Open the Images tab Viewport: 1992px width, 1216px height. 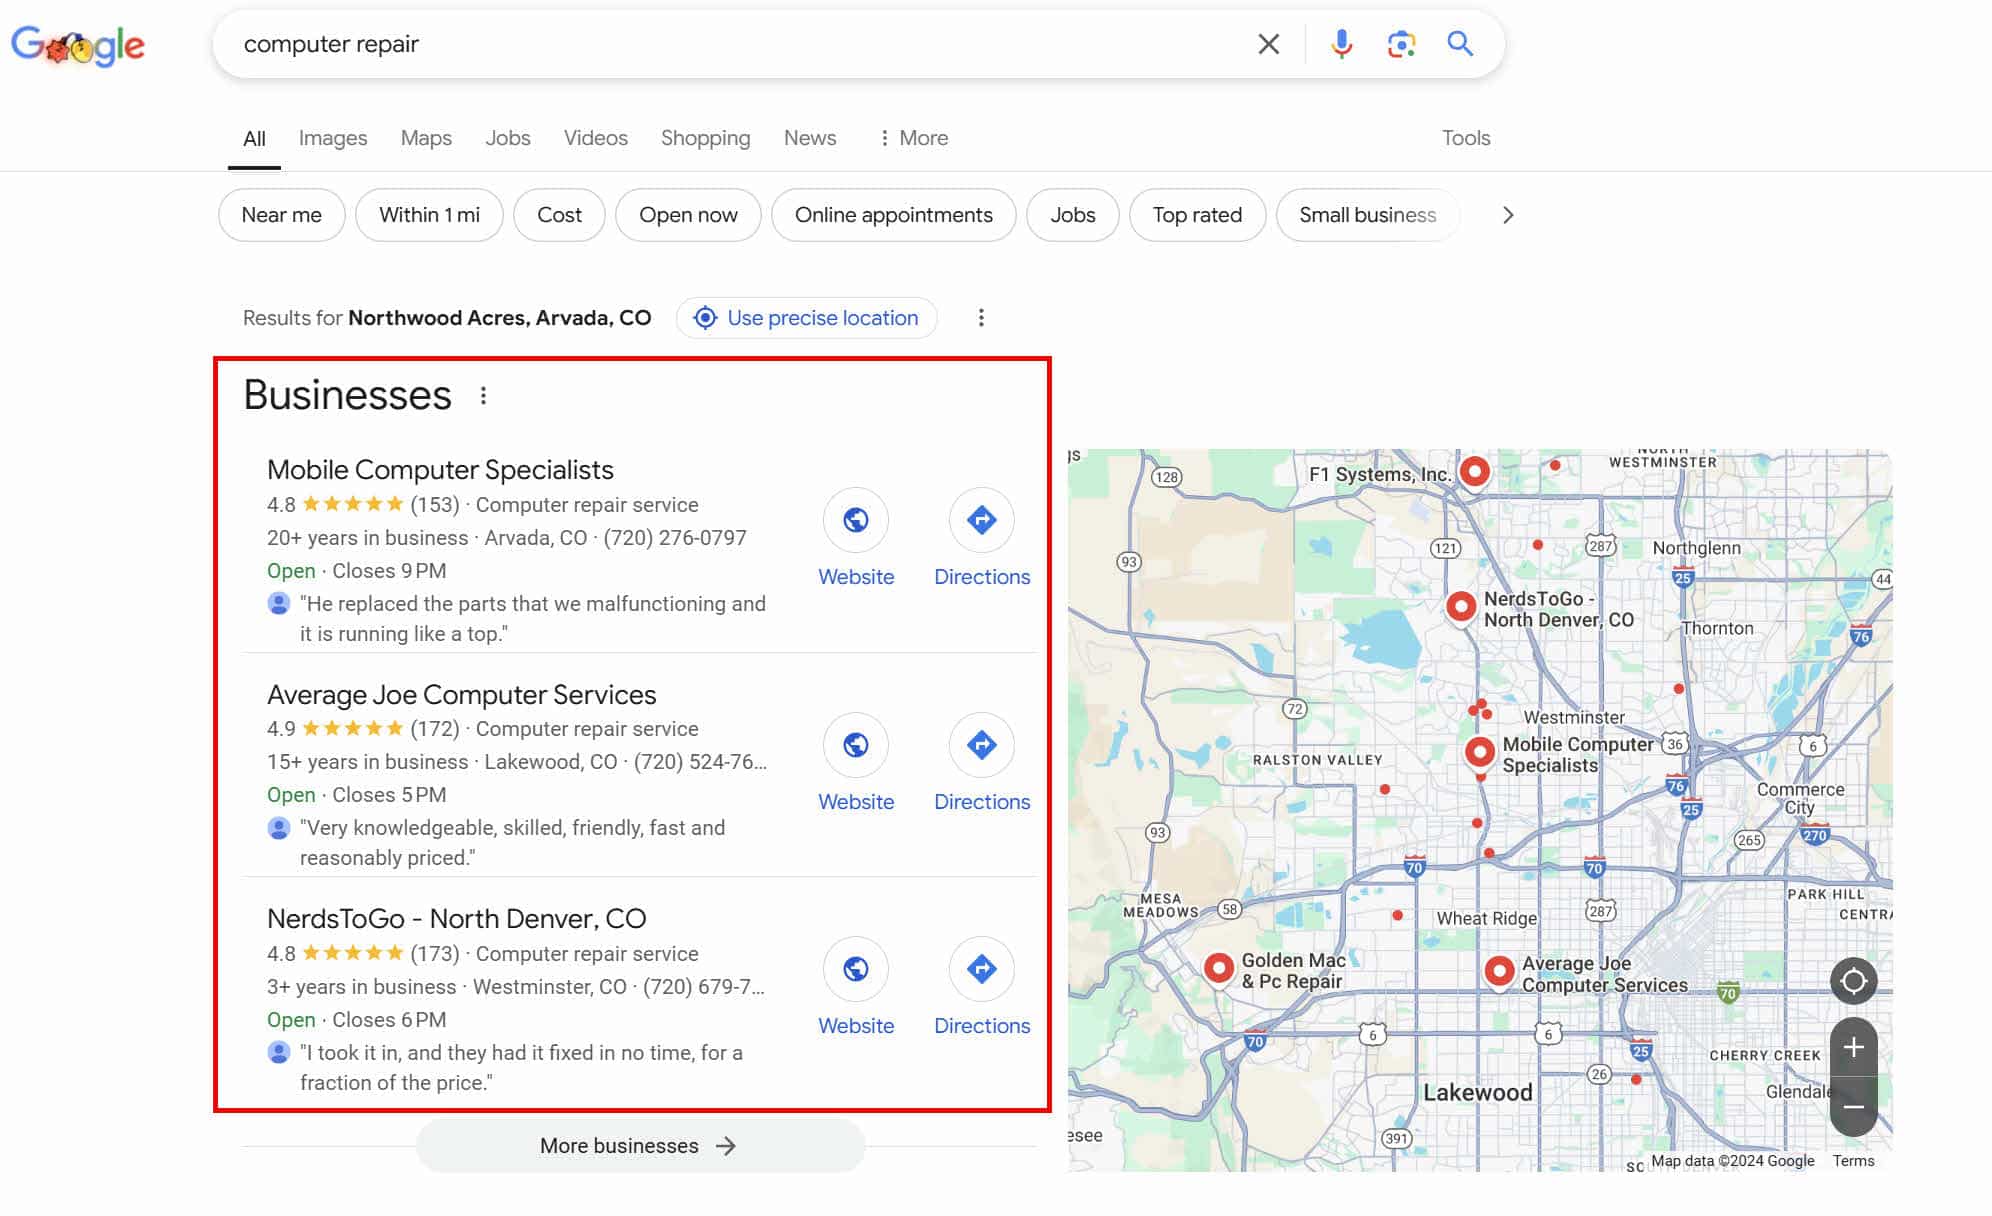333,138
